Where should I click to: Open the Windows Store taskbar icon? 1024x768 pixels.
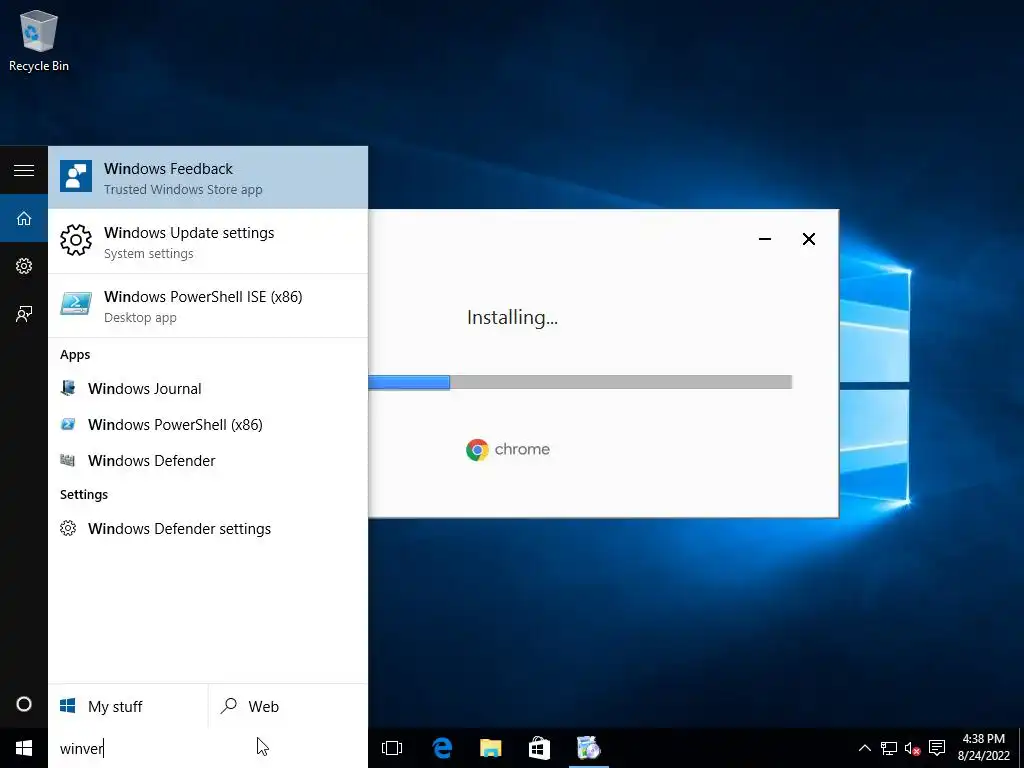tap(539, 748)
